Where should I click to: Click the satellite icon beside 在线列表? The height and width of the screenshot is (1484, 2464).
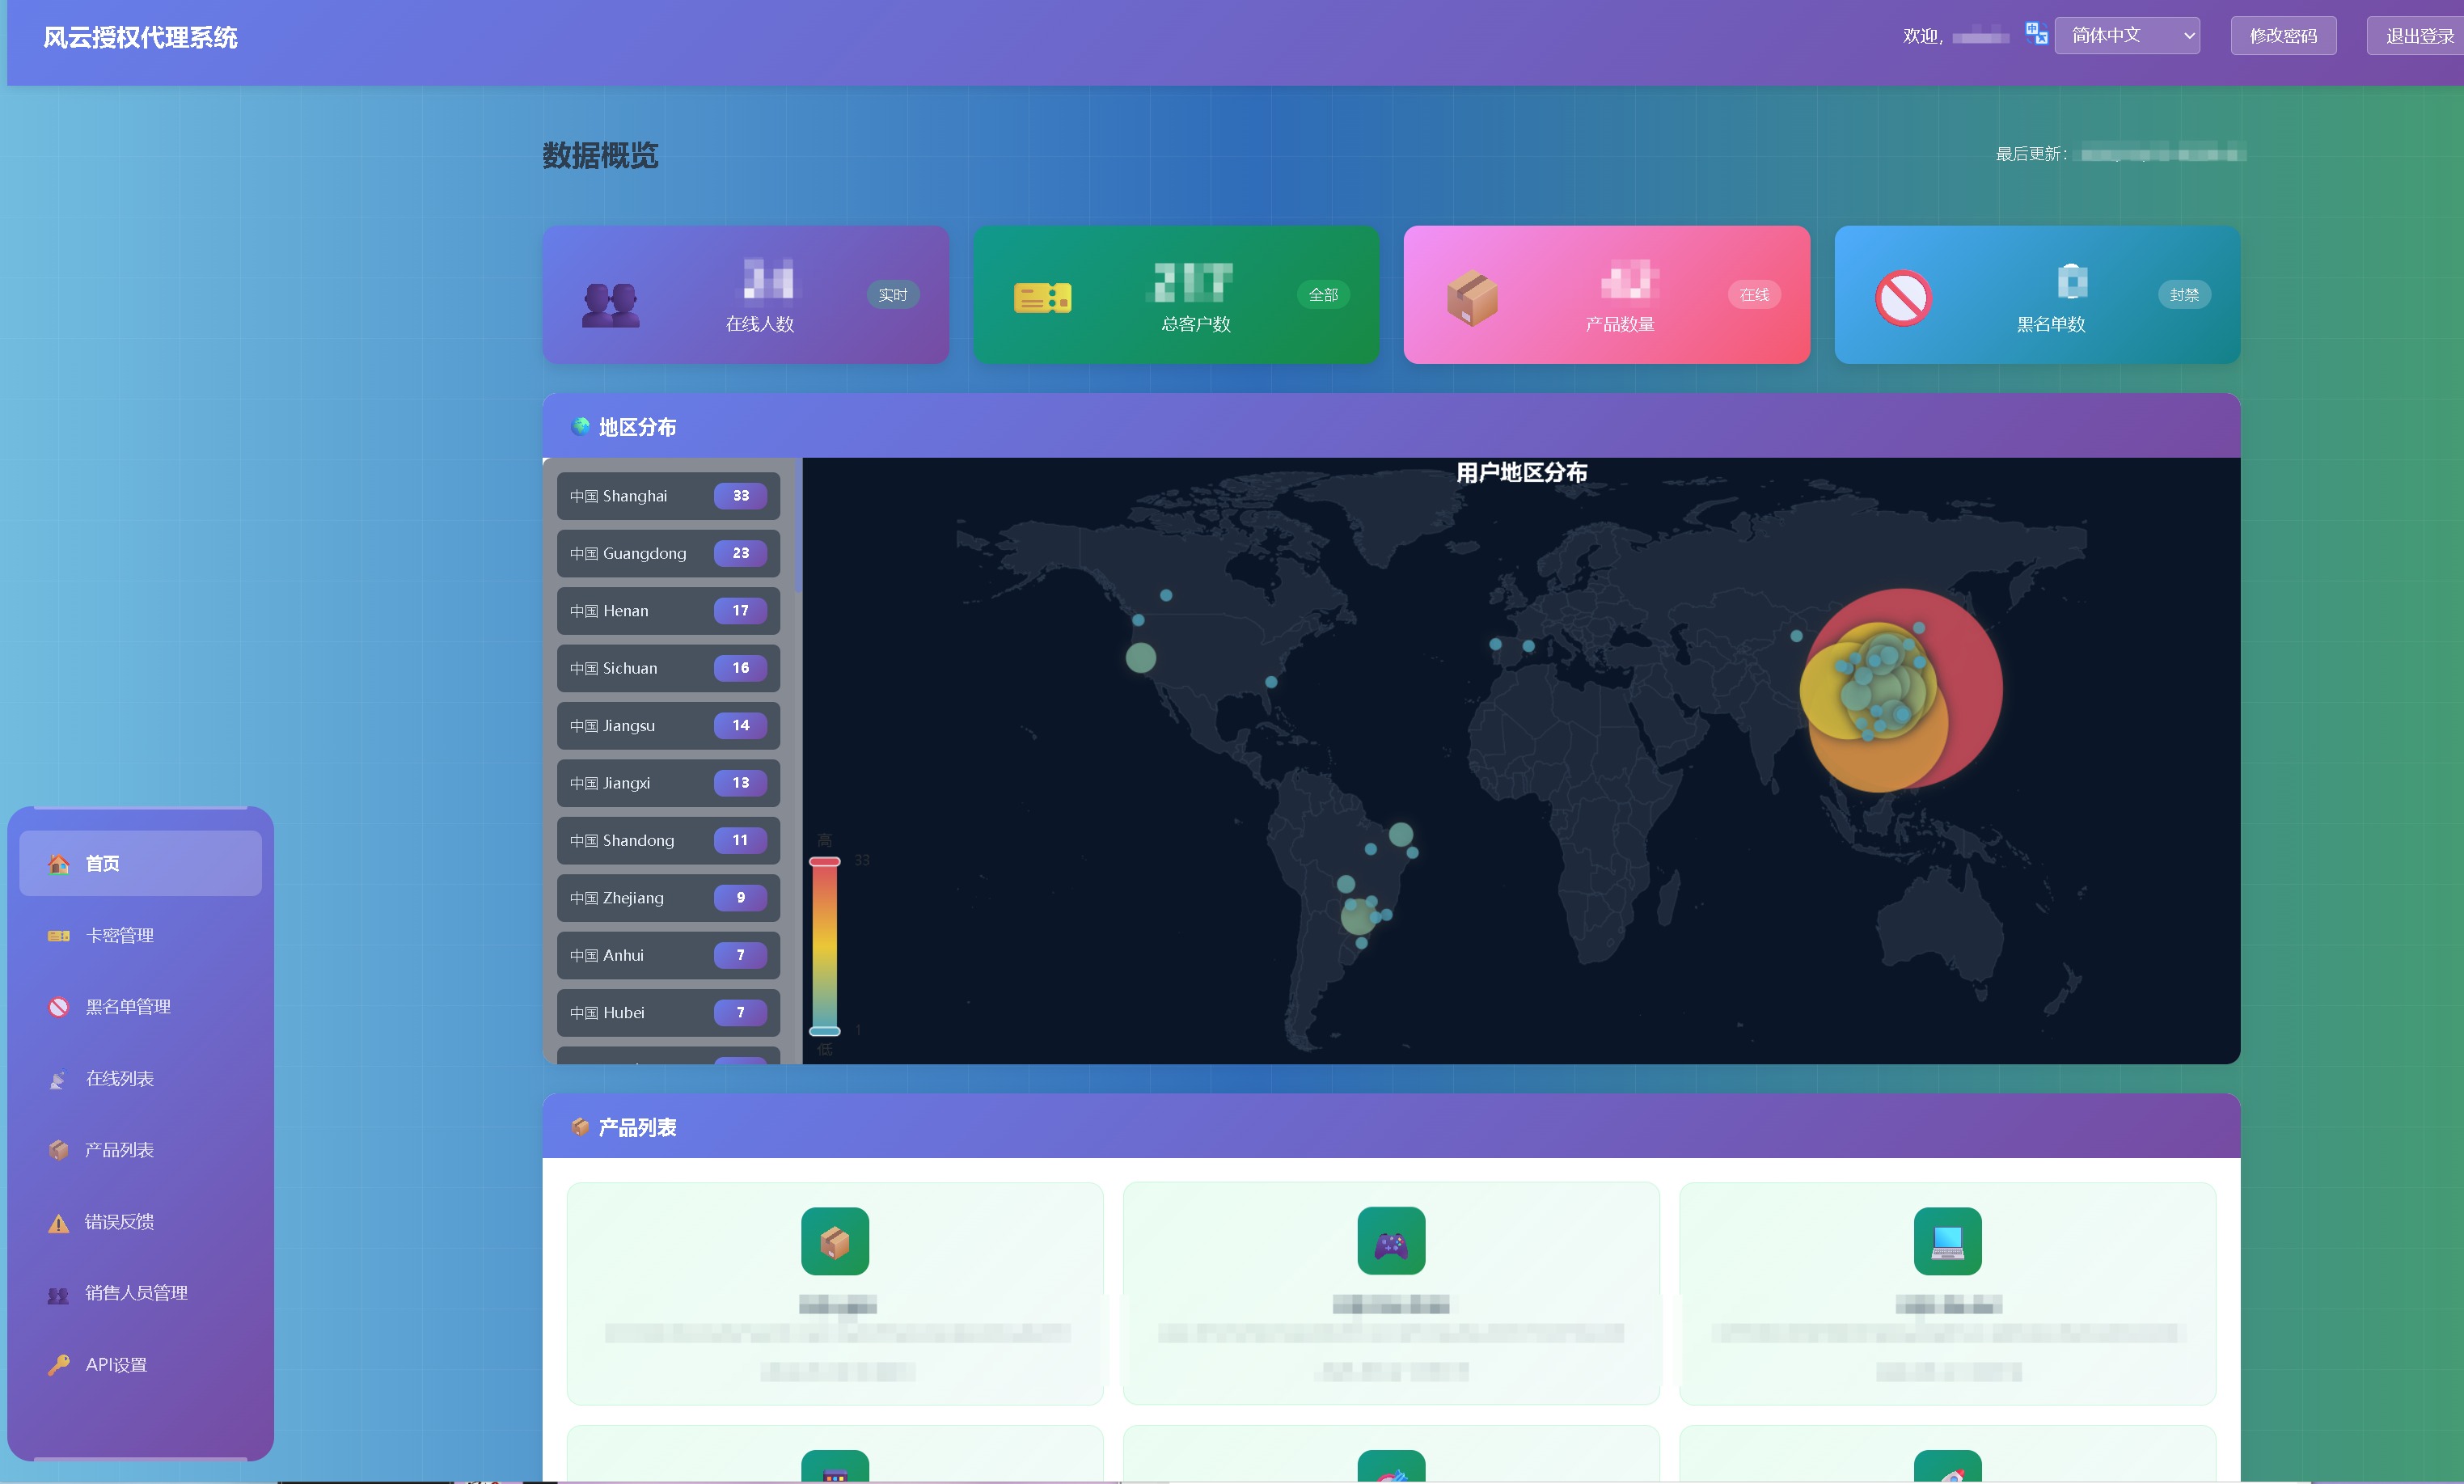pos(59,1078)
